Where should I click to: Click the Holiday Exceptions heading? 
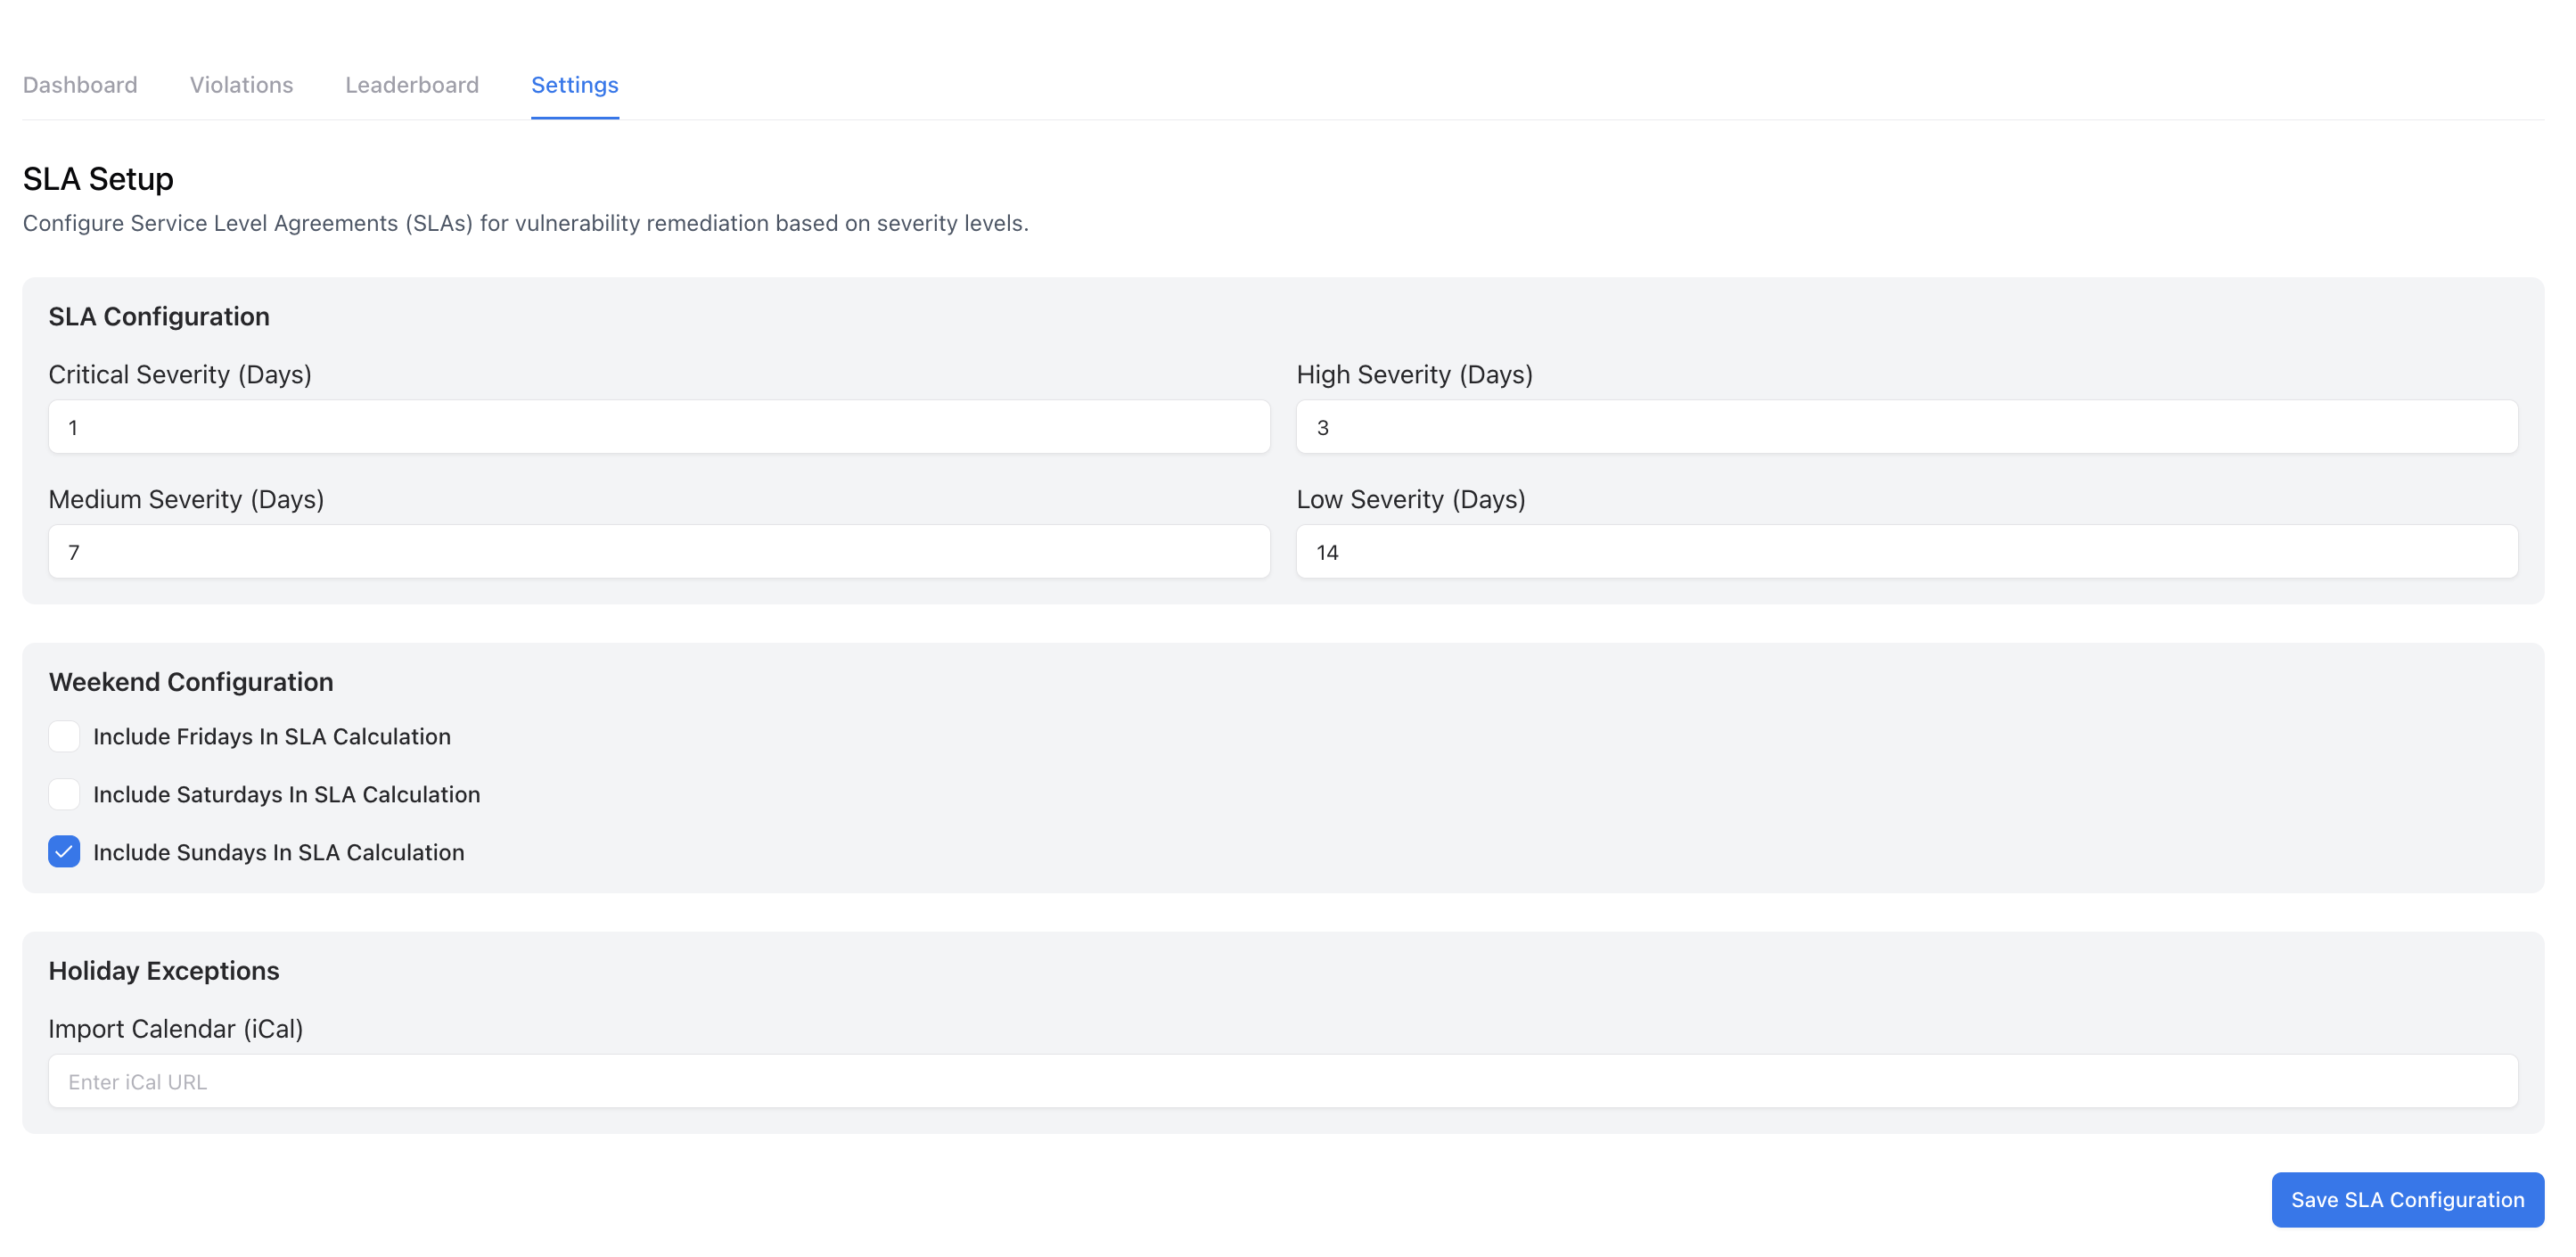(164, 969)
